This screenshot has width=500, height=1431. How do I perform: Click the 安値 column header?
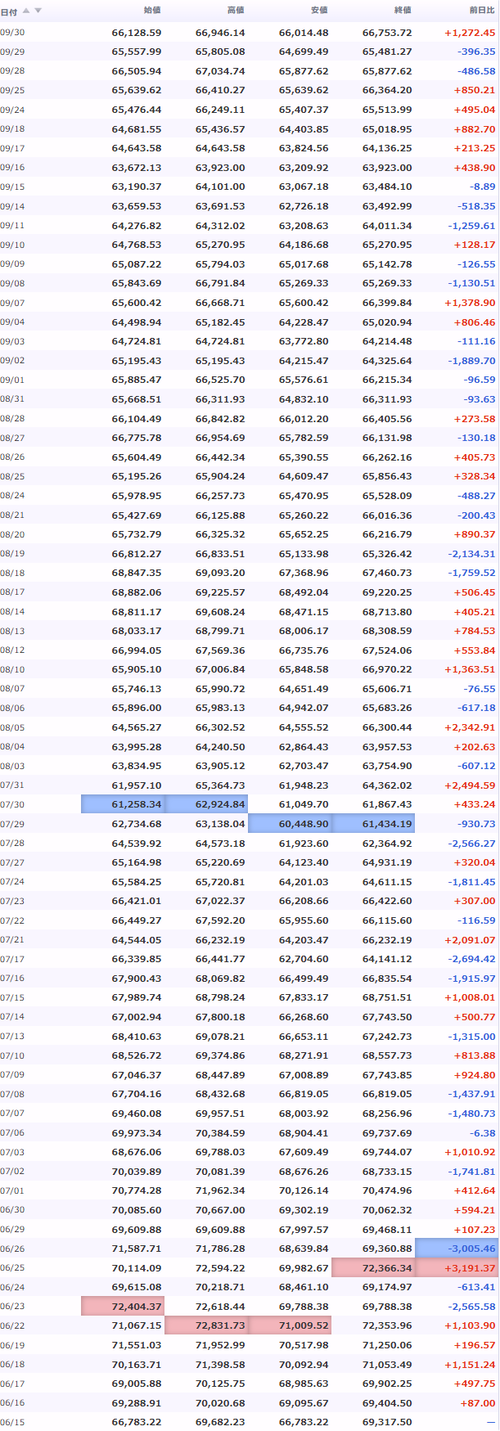[x=318, y=11]
